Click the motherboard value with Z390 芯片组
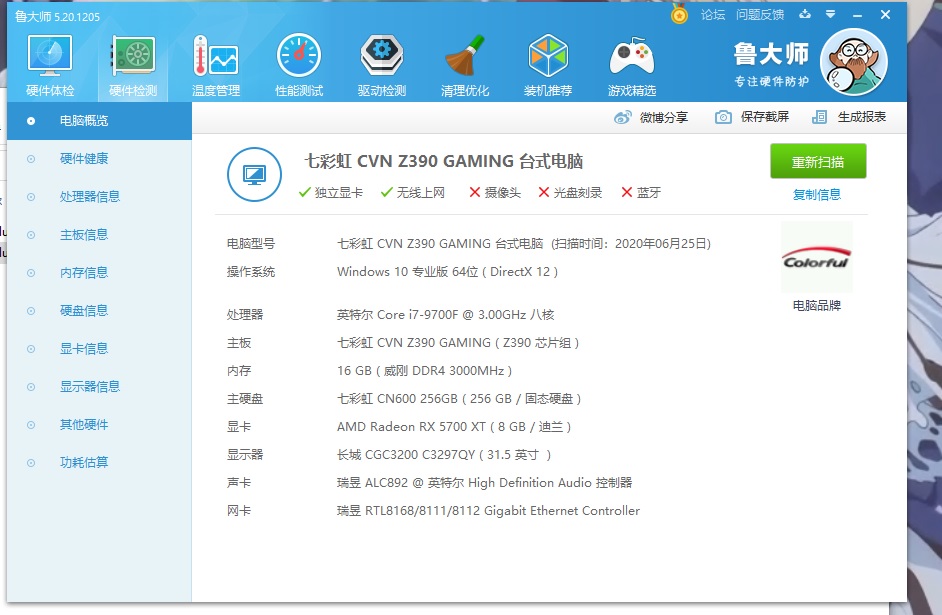942x615 pixels. (458, 343)
